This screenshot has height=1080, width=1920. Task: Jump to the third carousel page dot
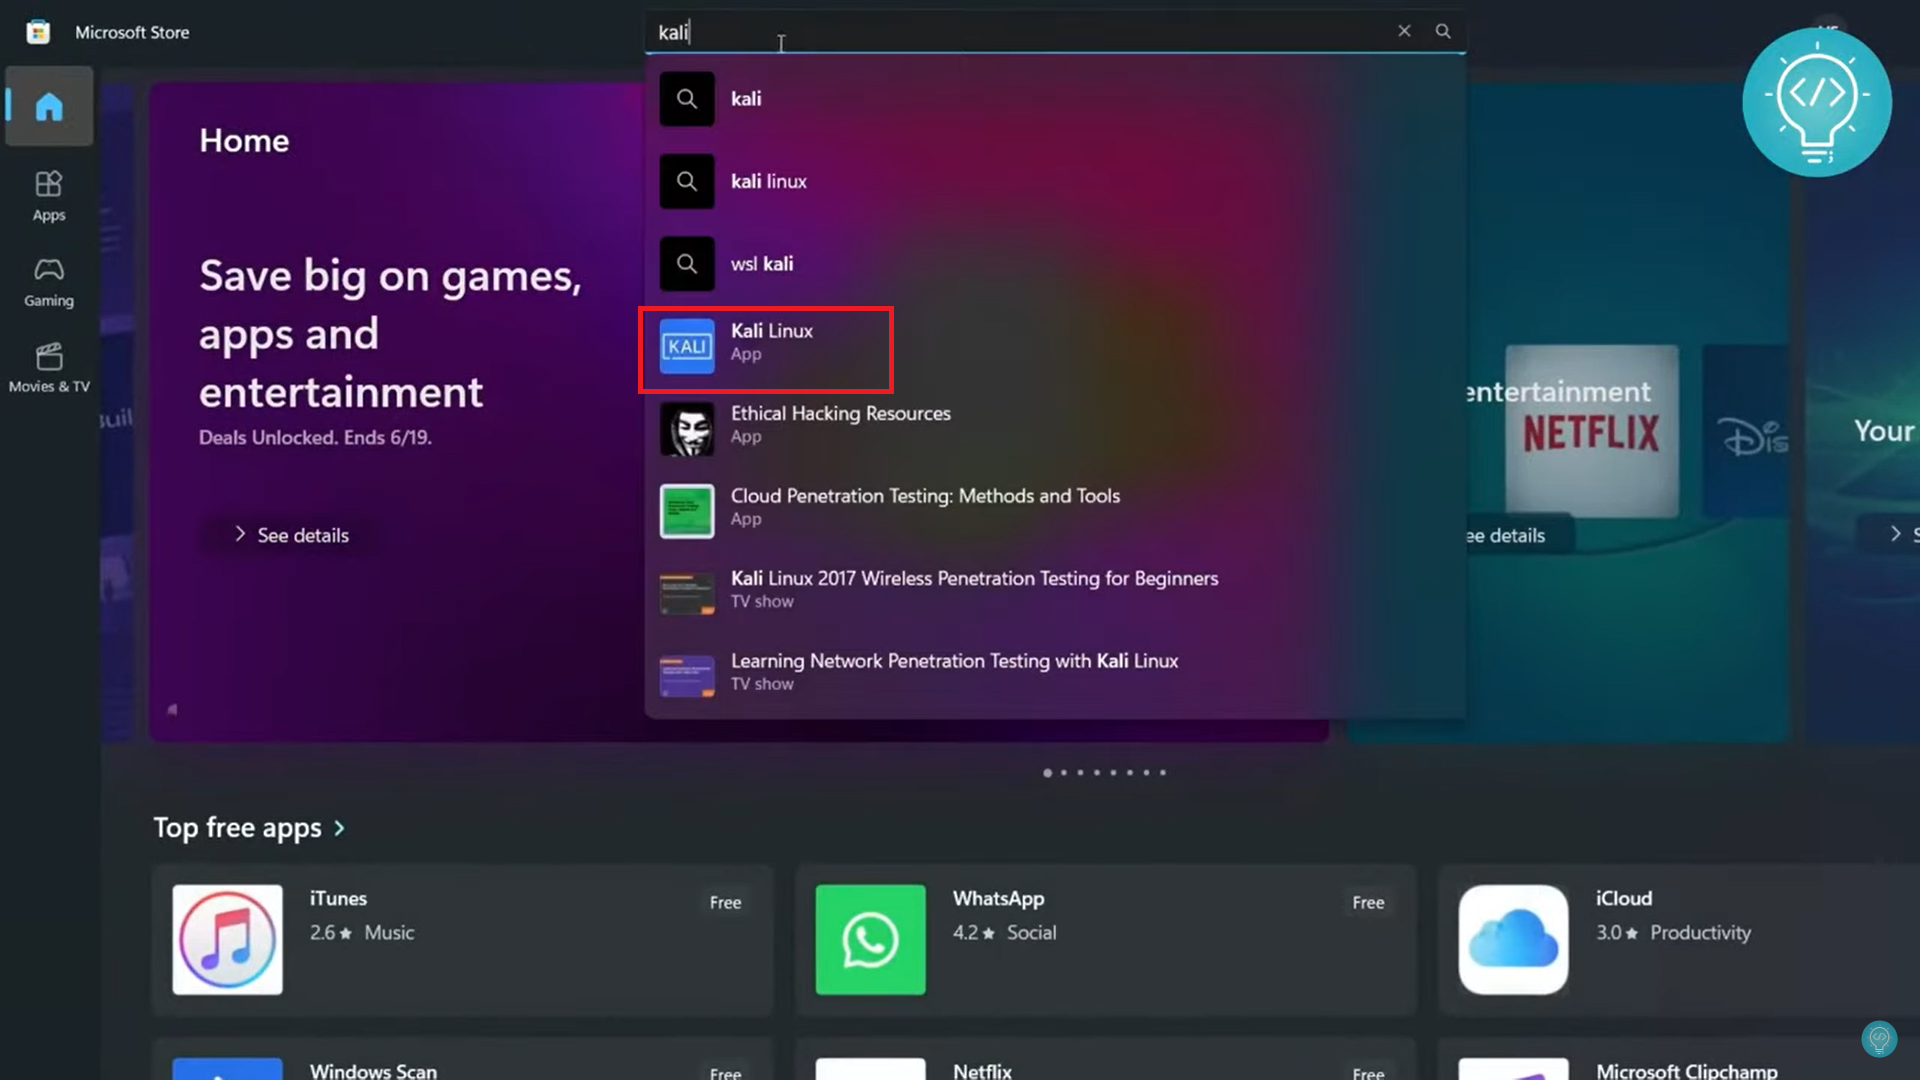point(1081,772)
